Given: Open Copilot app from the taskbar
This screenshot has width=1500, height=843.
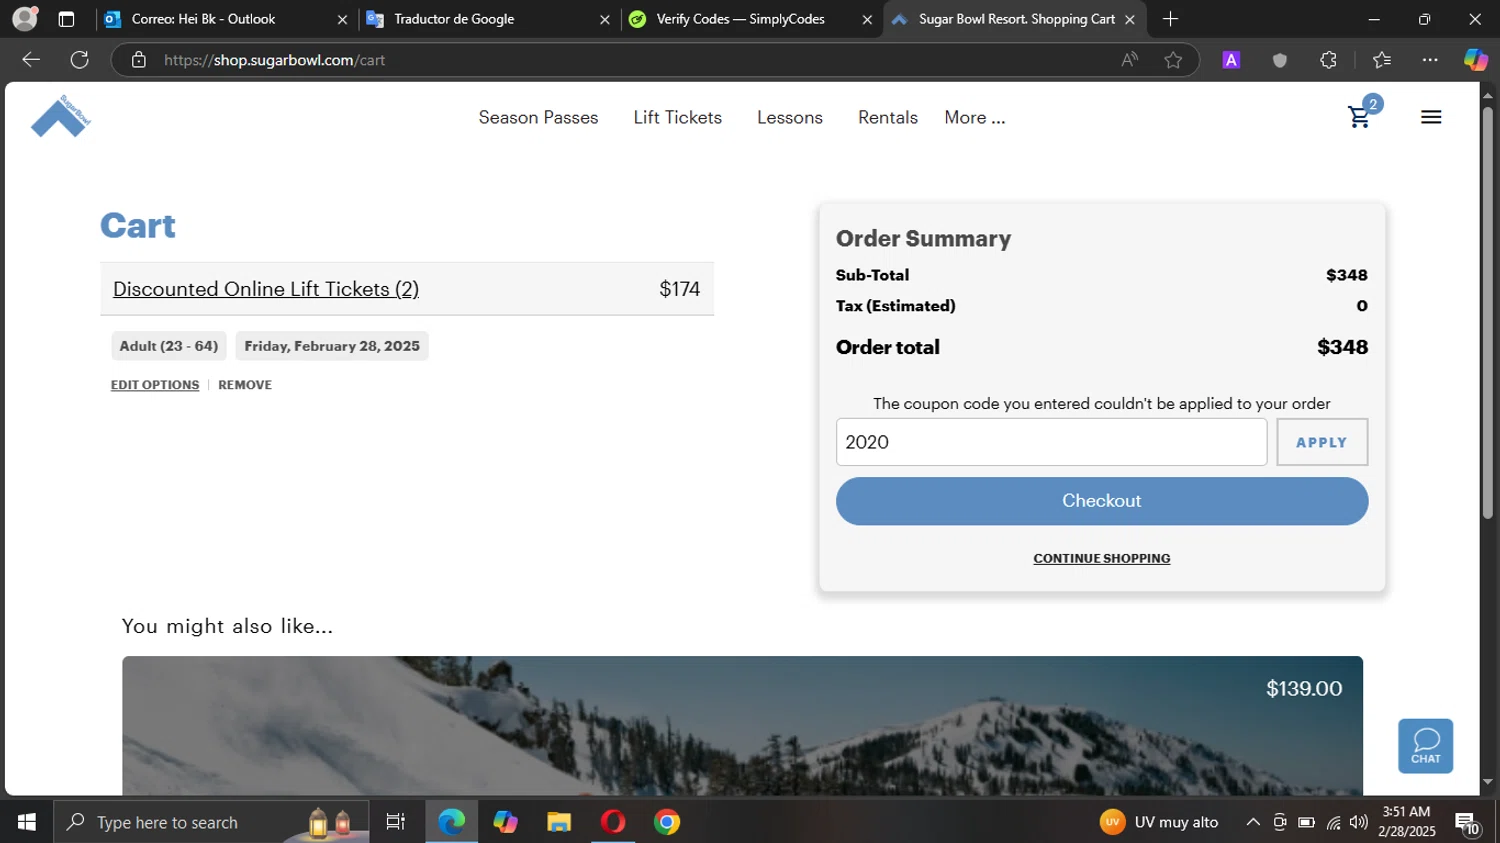Looking at the screenshot, I should click(505, 822).
